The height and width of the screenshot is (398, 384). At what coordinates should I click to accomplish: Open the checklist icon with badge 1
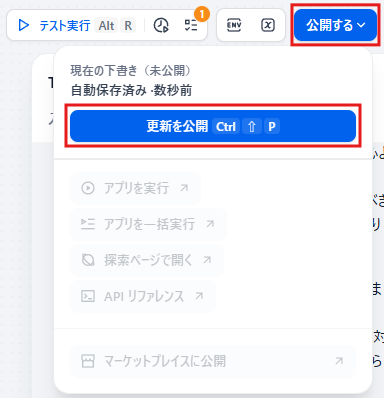[191, 25]
